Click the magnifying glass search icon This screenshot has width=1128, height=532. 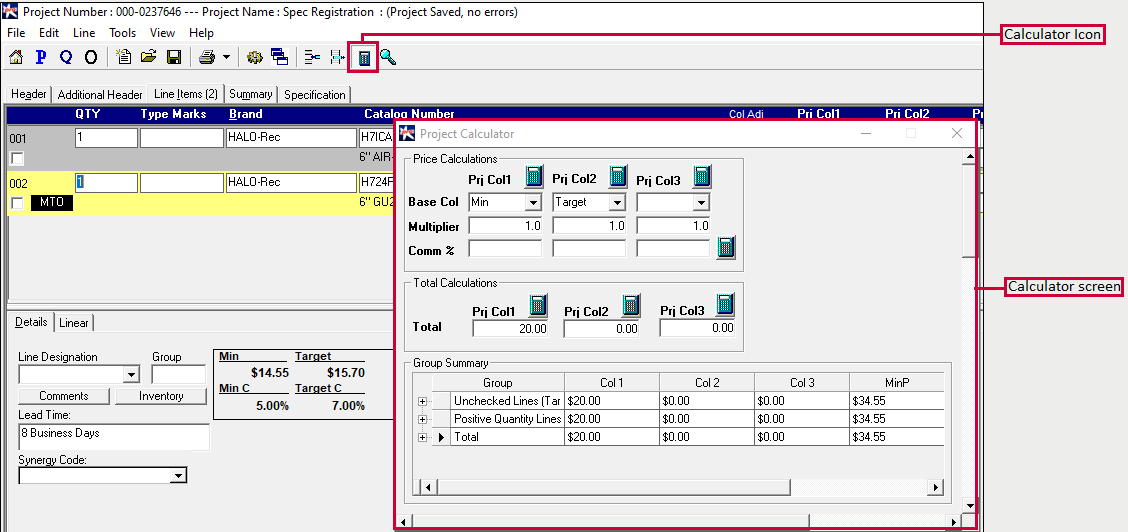pos(388,58)
